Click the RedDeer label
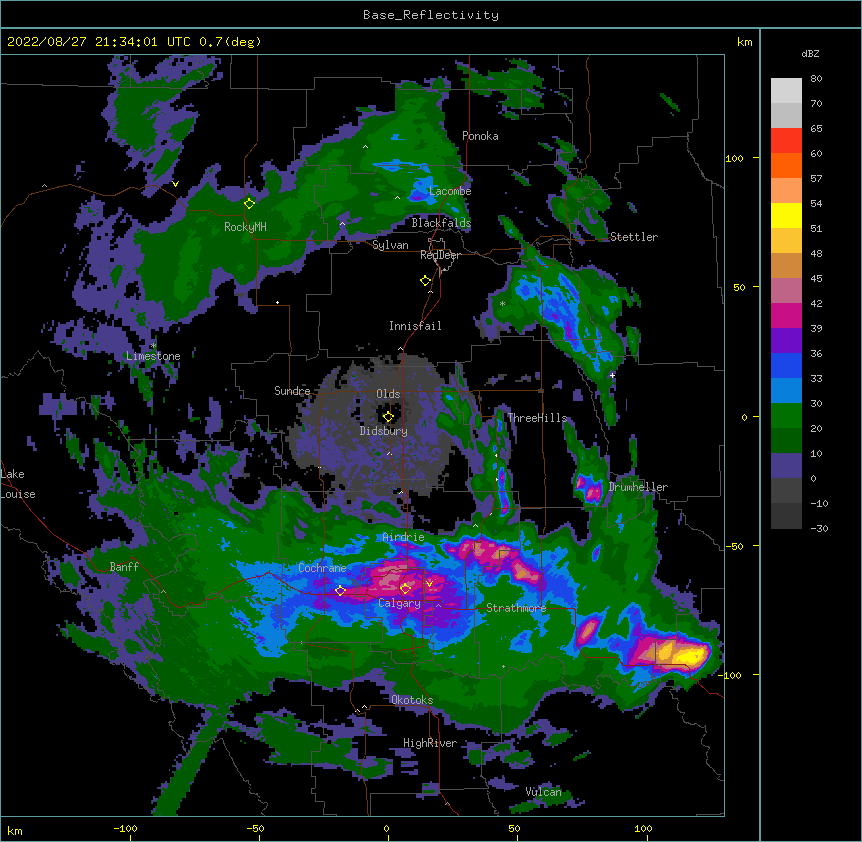Viewport: 862px width, 842px height. [440, 255]
